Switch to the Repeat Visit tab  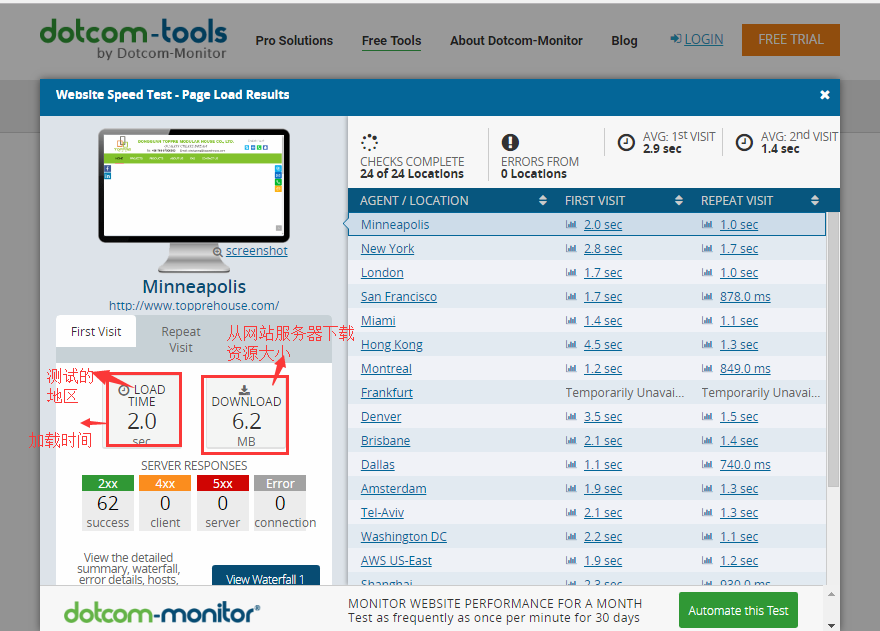[x=181, y=339]
